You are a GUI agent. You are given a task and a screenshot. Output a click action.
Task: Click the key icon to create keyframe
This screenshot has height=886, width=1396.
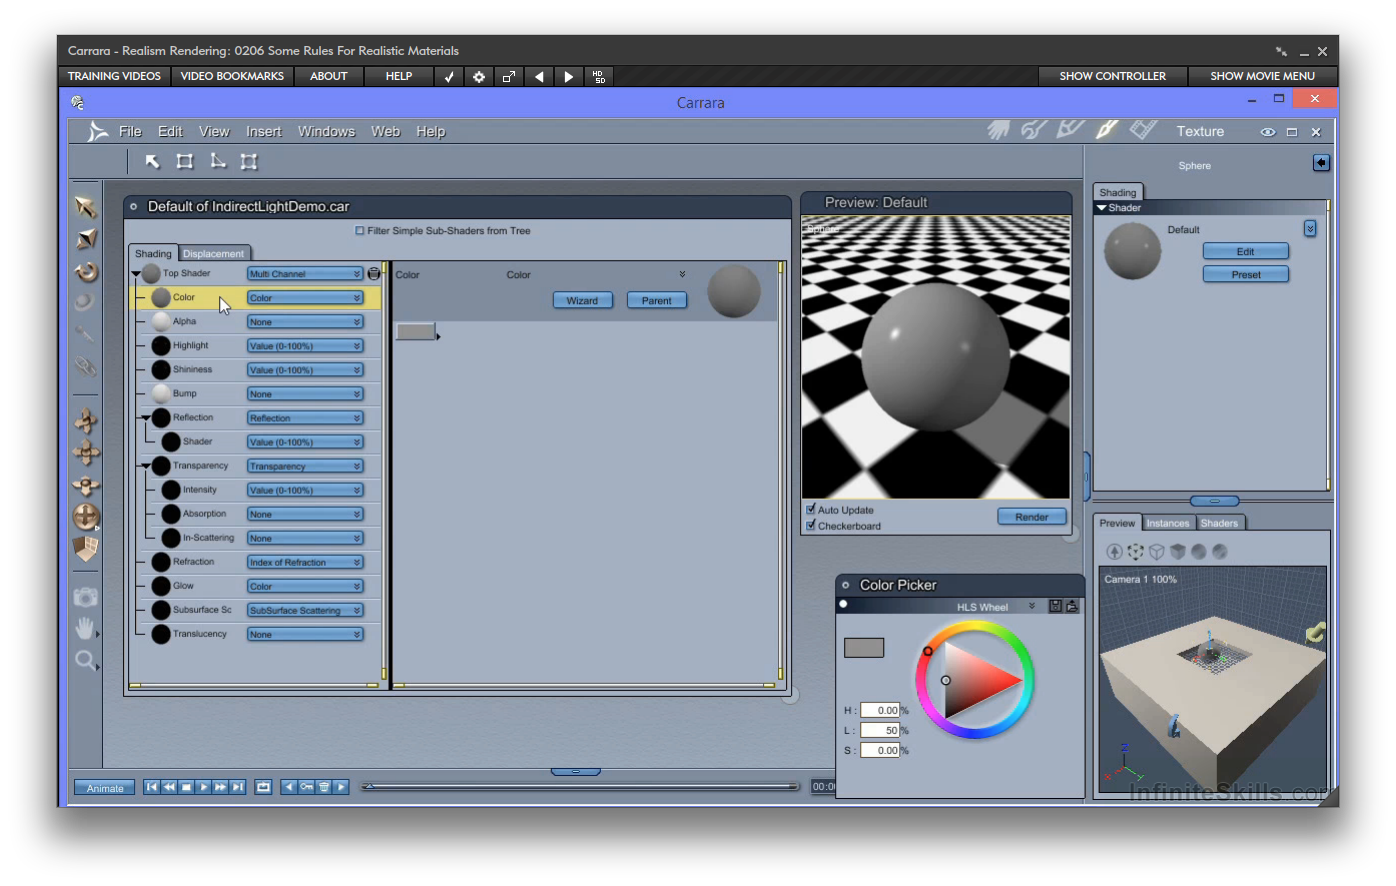pyautogui.click(x=307, y=787)
